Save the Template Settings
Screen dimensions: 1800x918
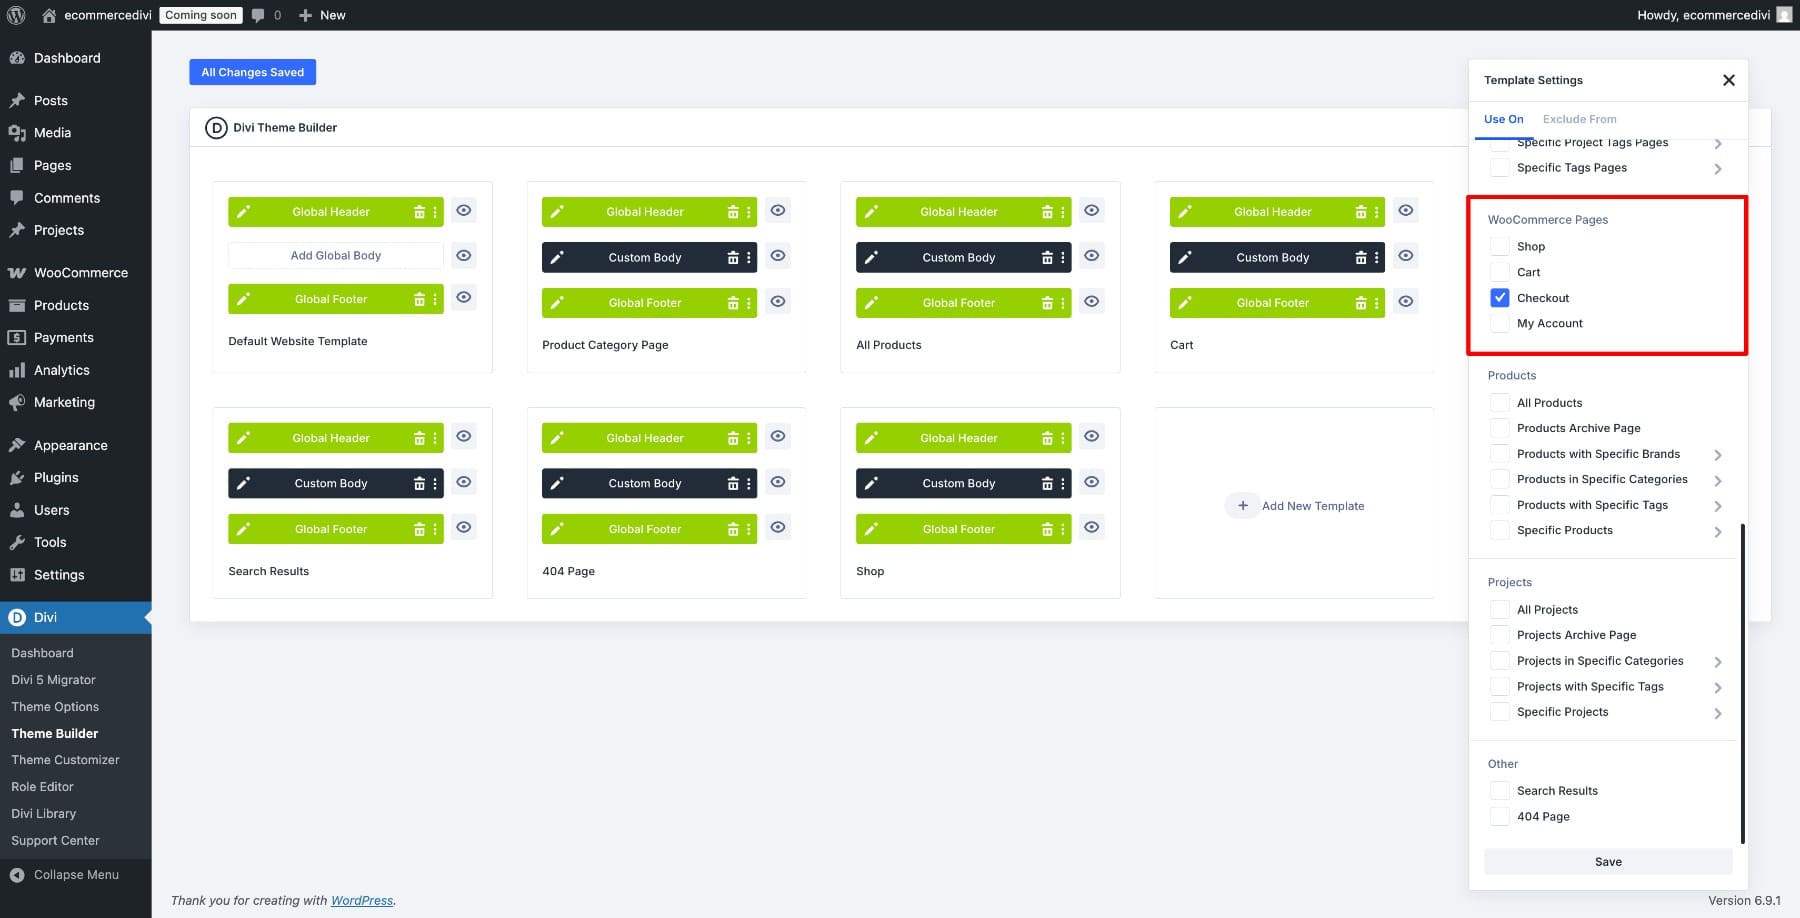pyautogui.click(x=1608, y=862)
